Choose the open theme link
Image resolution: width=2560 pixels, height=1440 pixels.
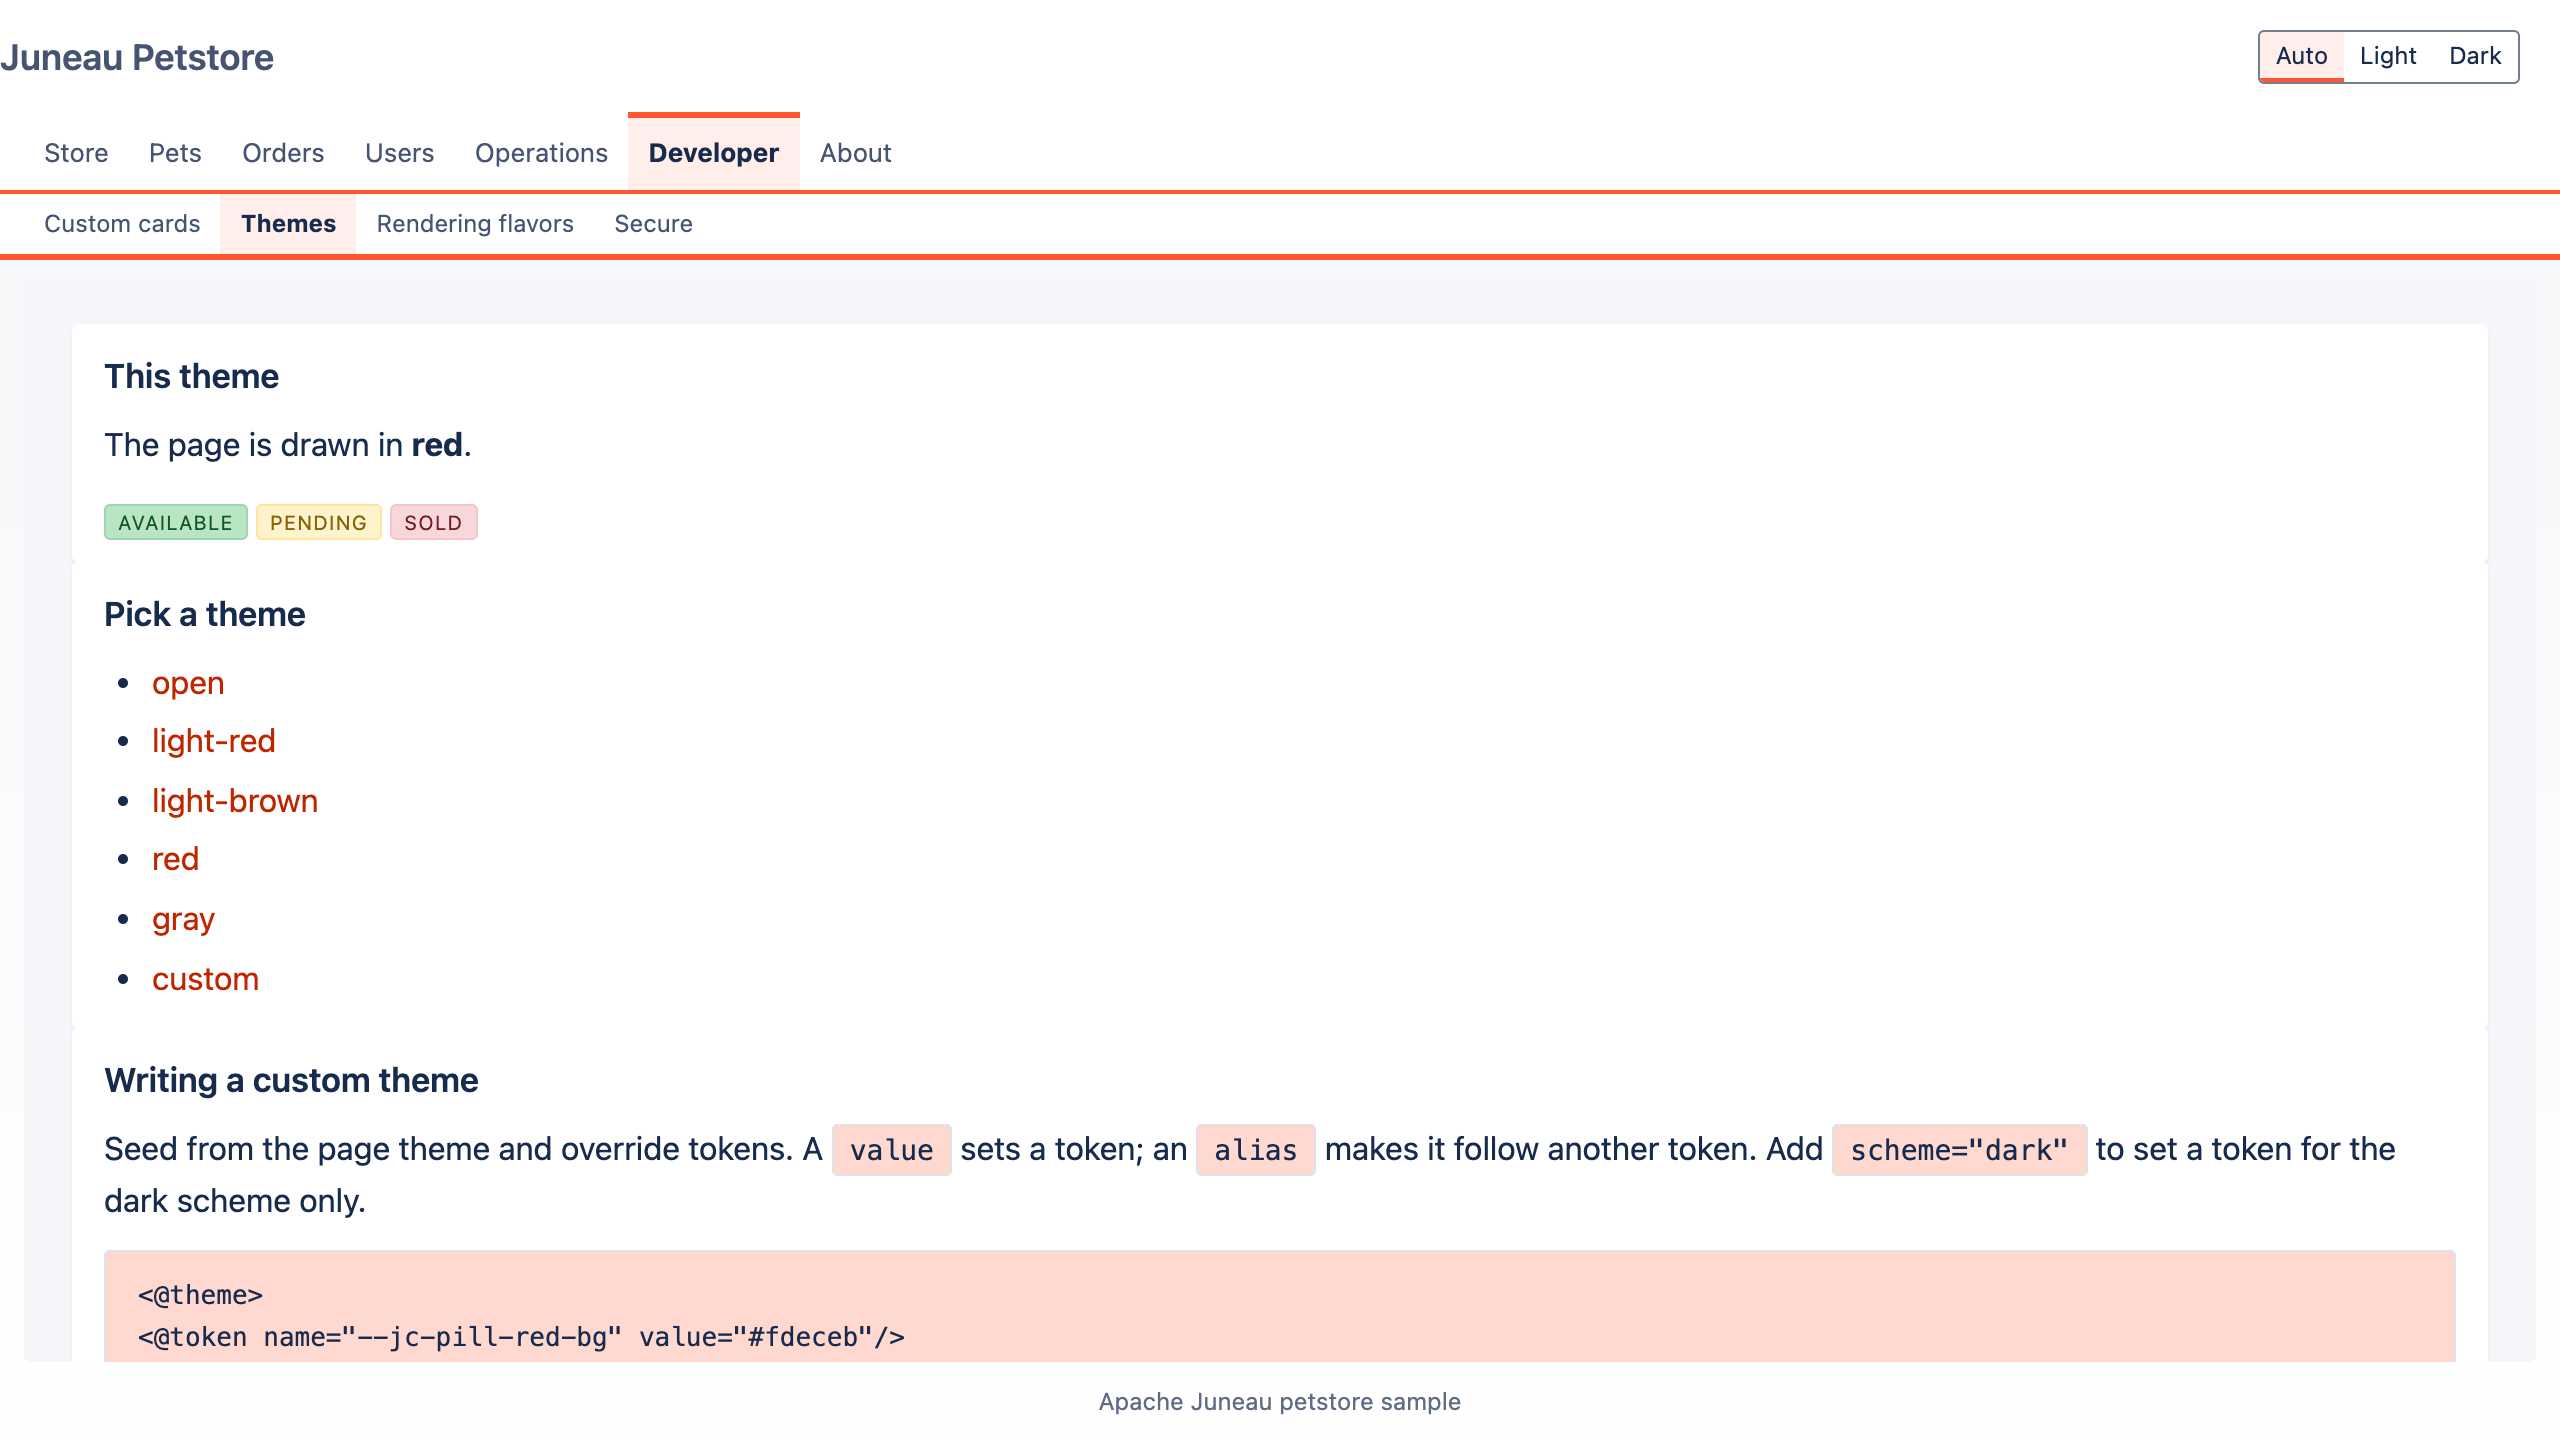pos(188,683)
